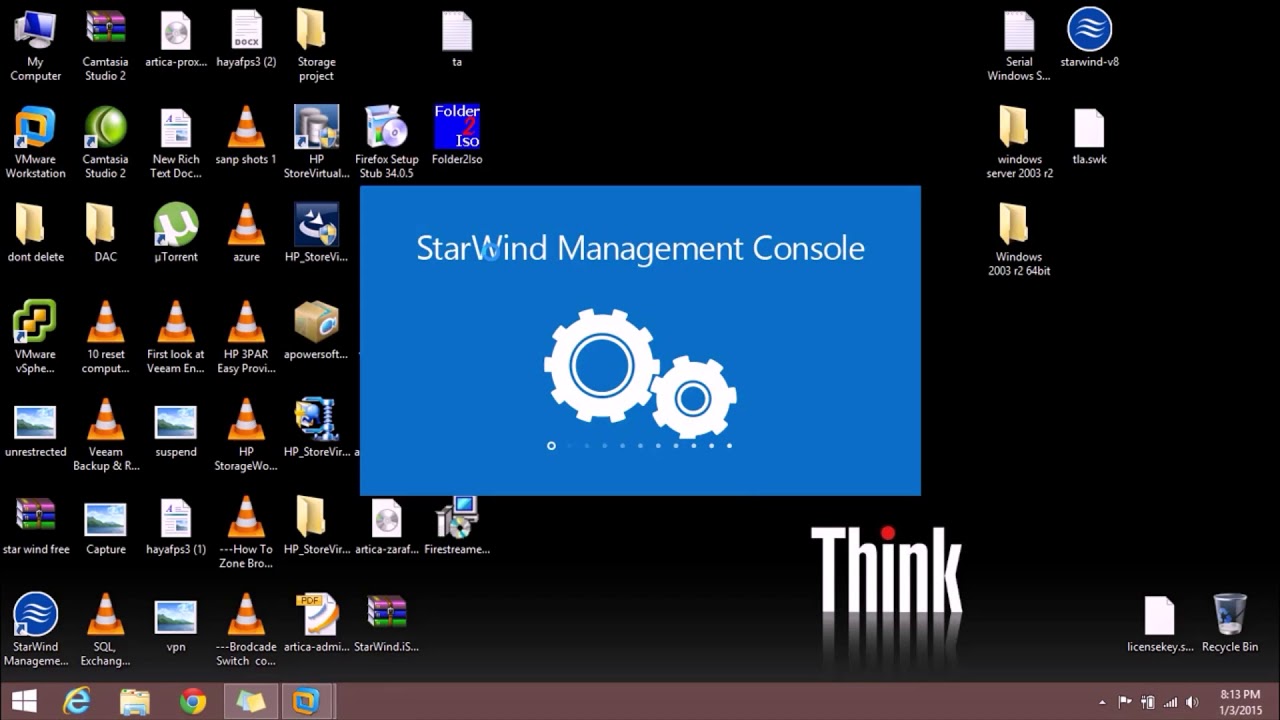Open the Action Center flag icon
The image size is (1280, 720).
pyautogui.click(x=1125, y=702)
